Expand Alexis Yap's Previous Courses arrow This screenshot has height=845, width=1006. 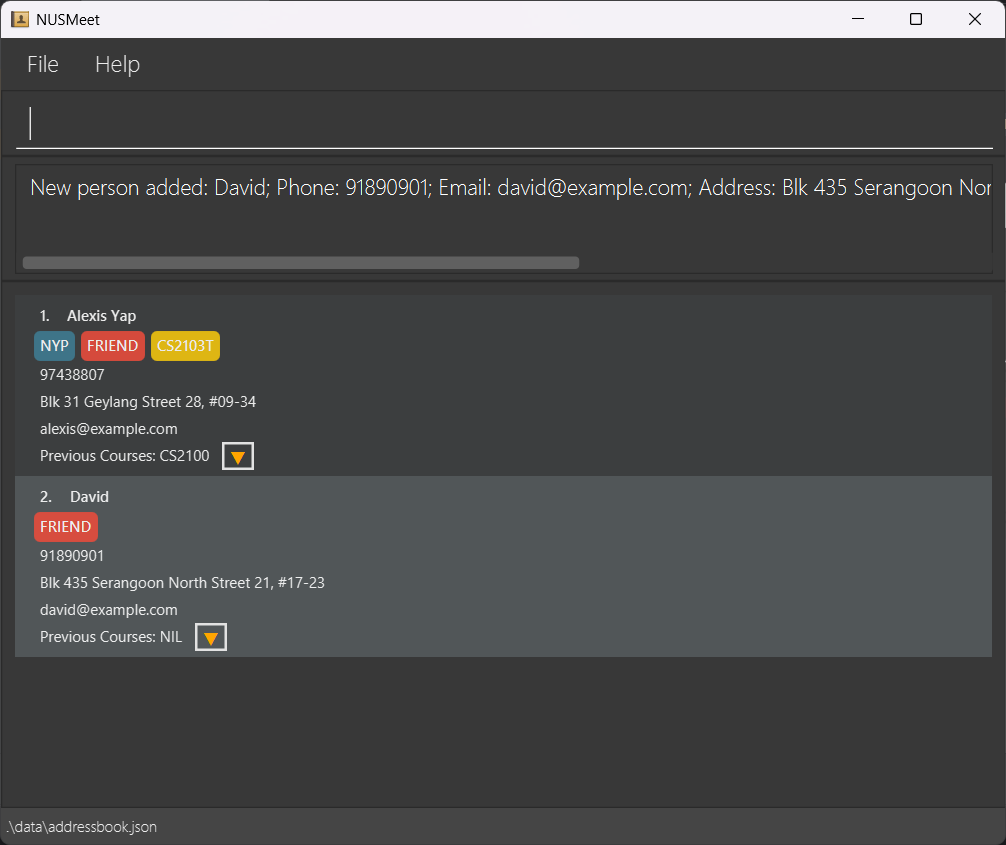[238, 457]
